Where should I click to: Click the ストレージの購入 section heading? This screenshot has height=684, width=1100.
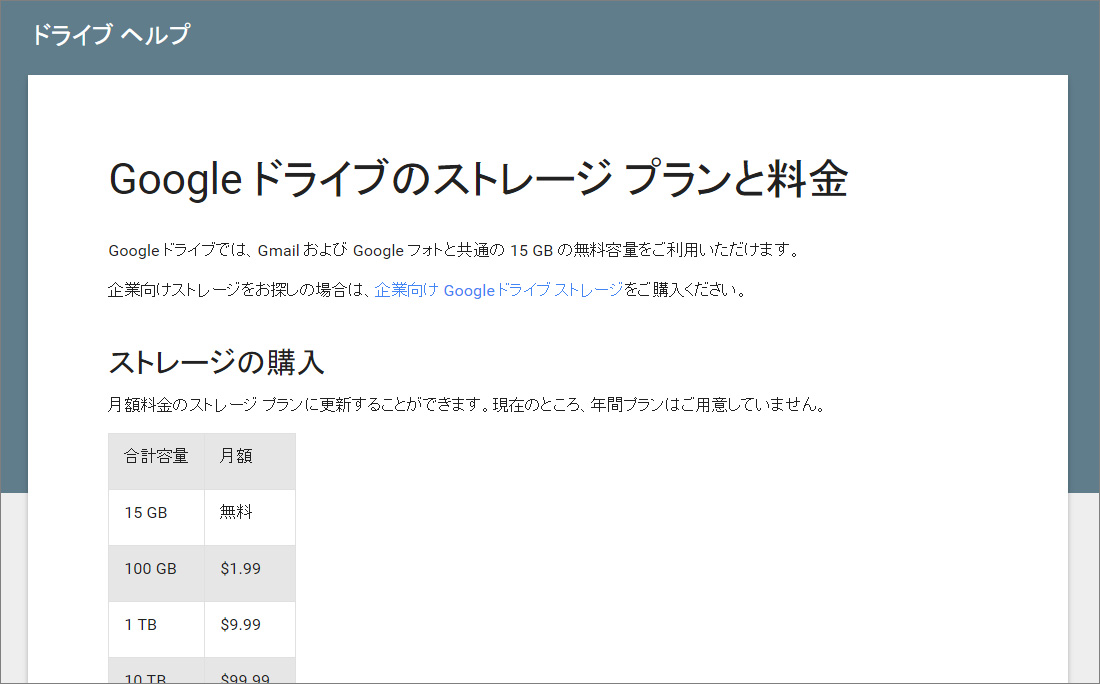coord(216,363)
